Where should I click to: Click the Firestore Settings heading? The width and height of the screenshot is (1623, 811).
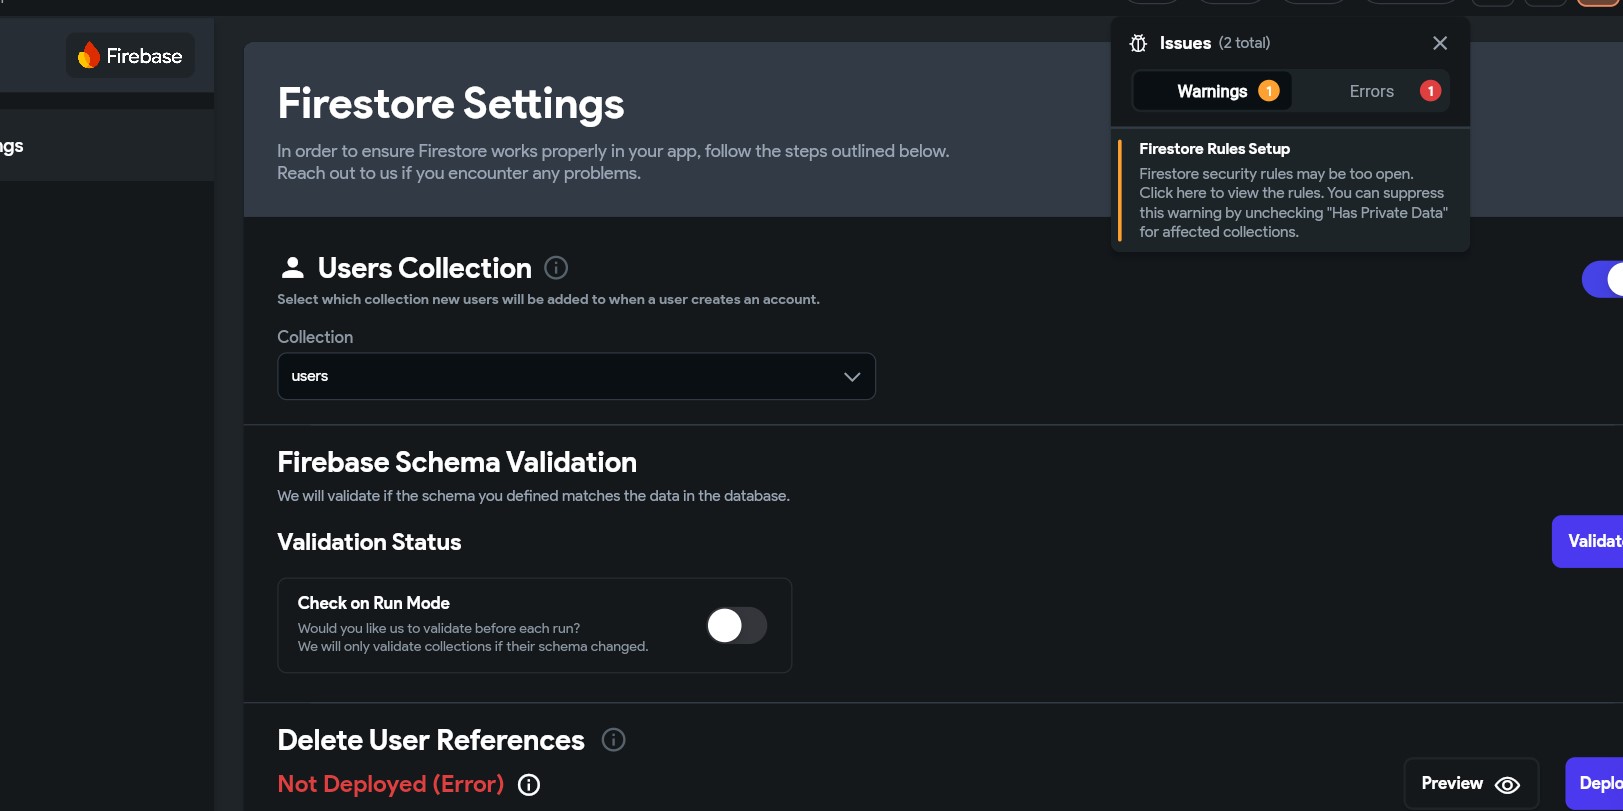pyautogui.click(x=451, y=104)
